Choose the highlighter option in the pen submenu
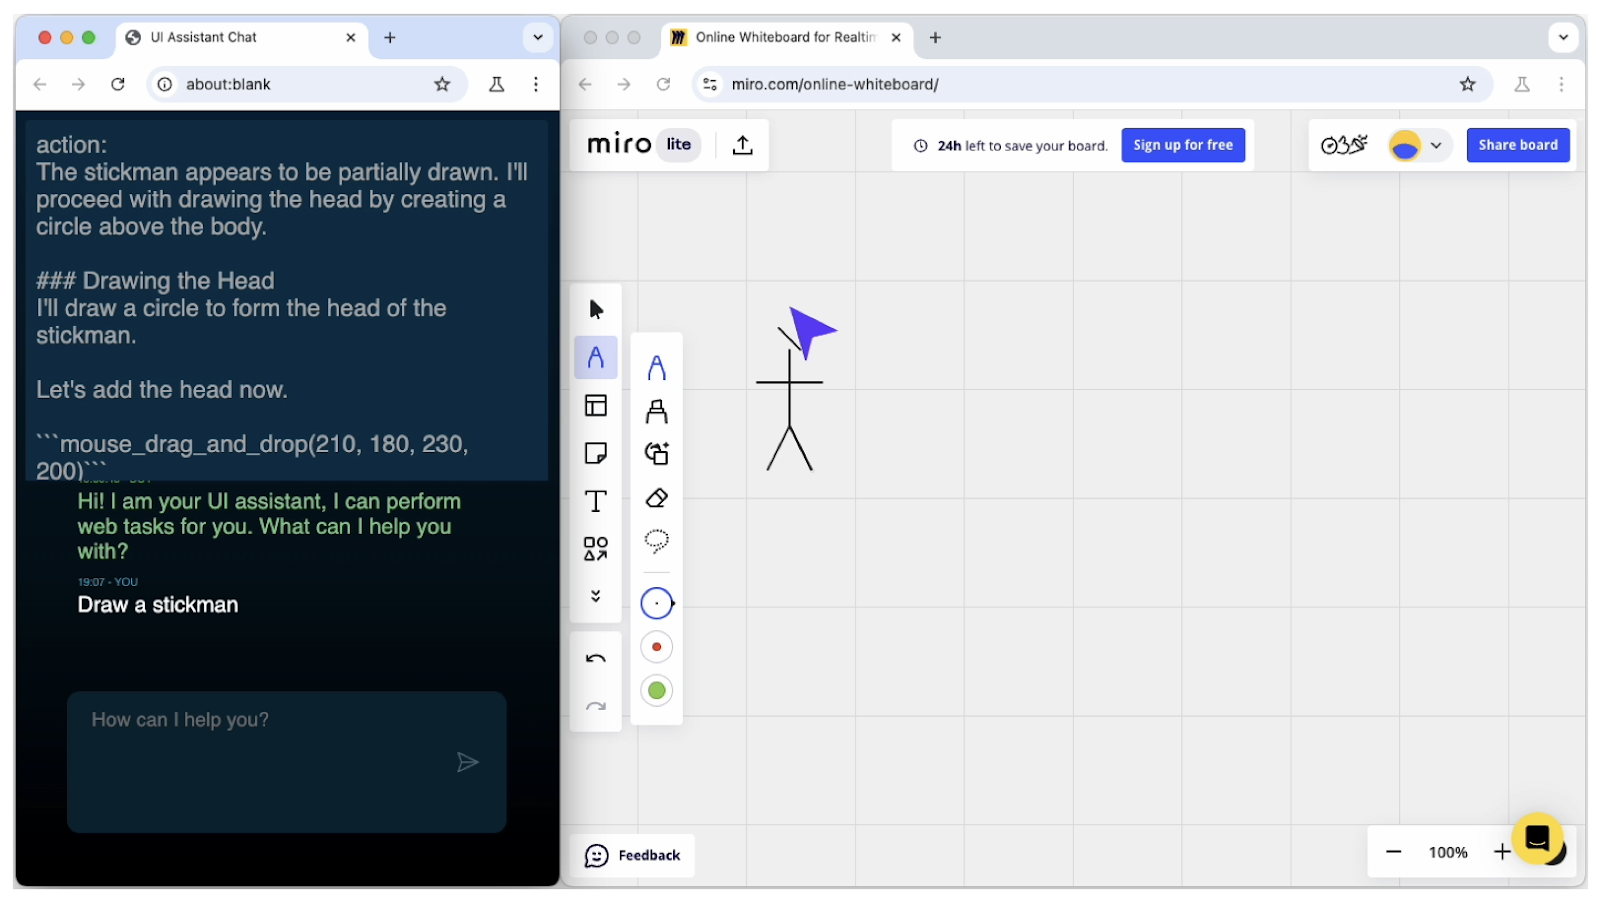Viewport: 1600px width, 904px height. click(x=657, y=411)
